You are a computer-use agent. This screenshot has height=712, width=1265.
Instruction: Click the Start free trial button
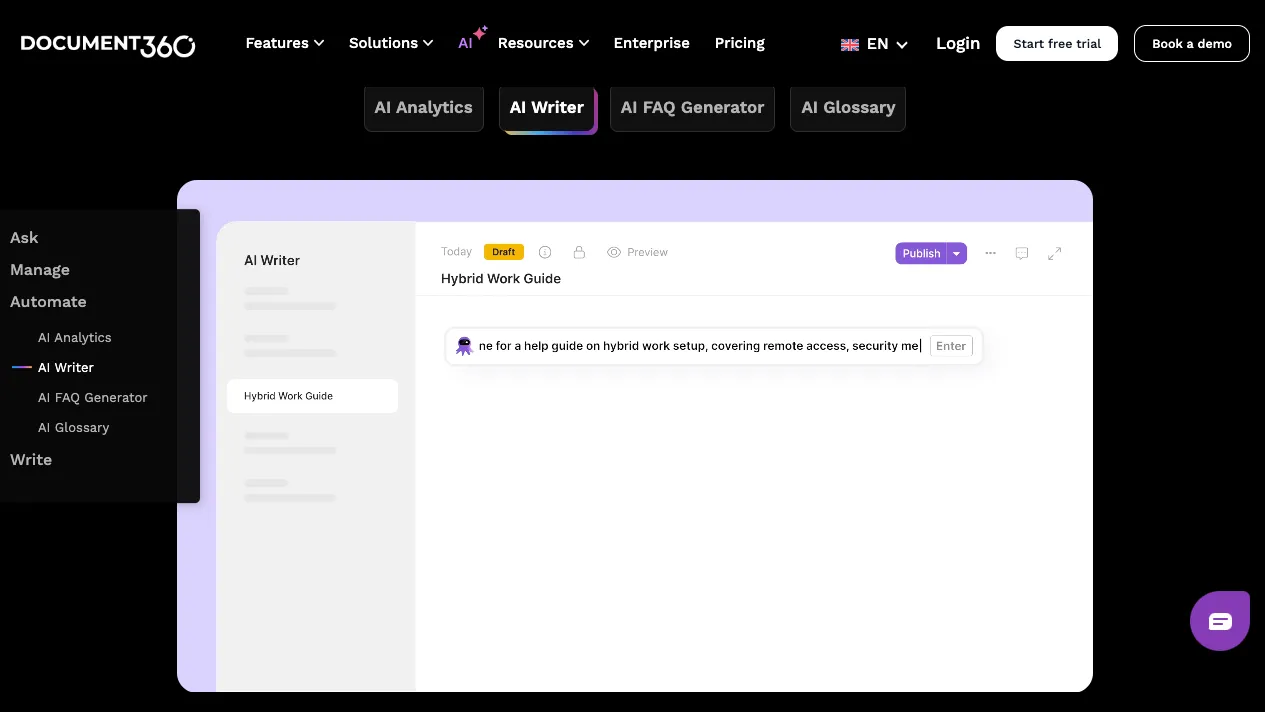(x=1057, y=44)
